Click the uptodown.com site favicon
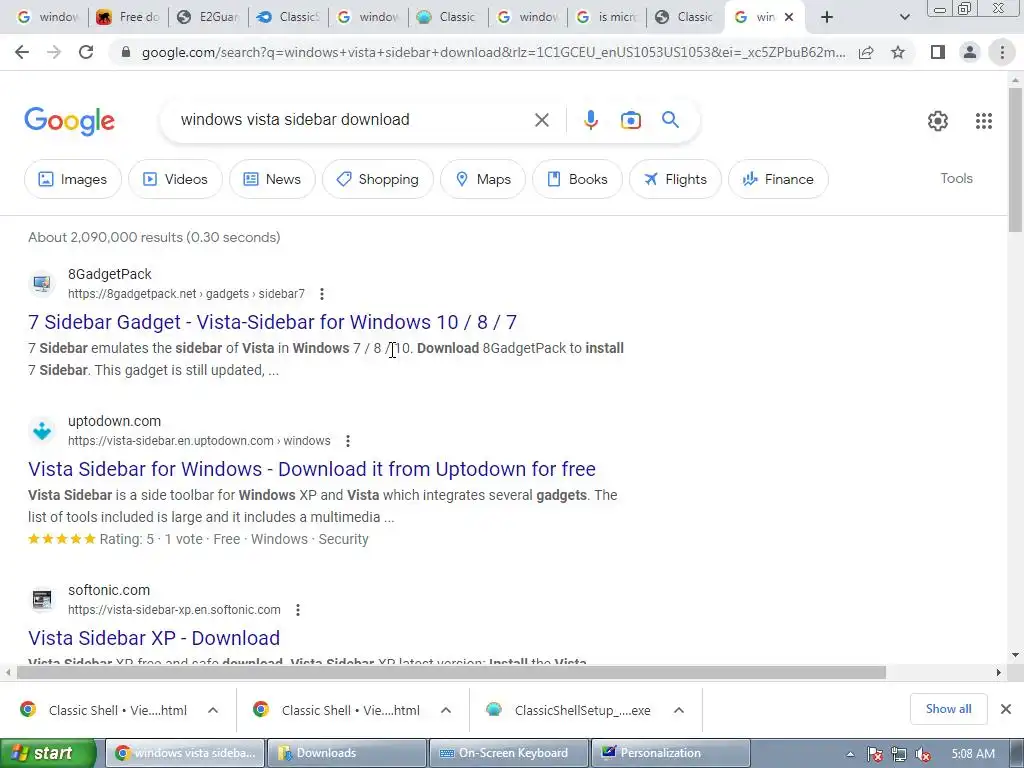 [x=42, y=430]
